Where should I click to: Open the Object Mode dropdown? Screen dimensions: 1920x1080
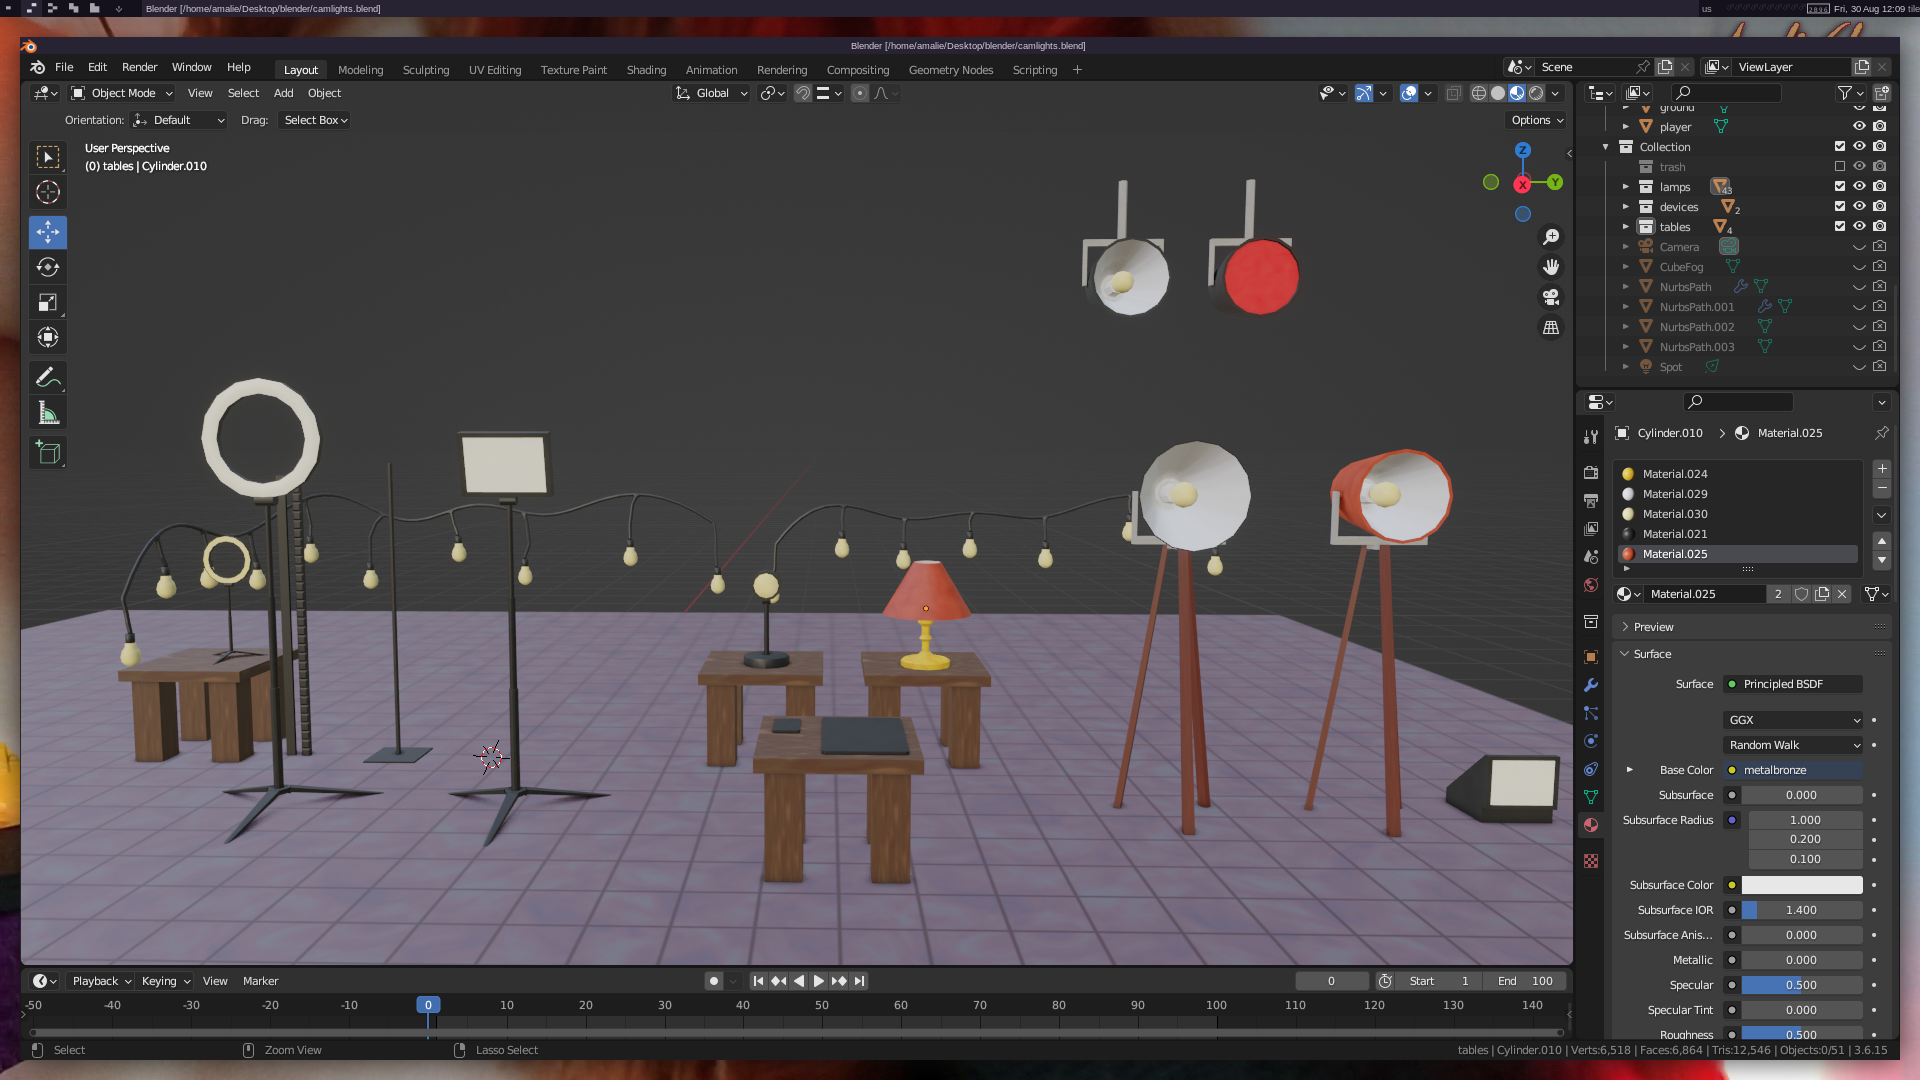pos(122,93)
